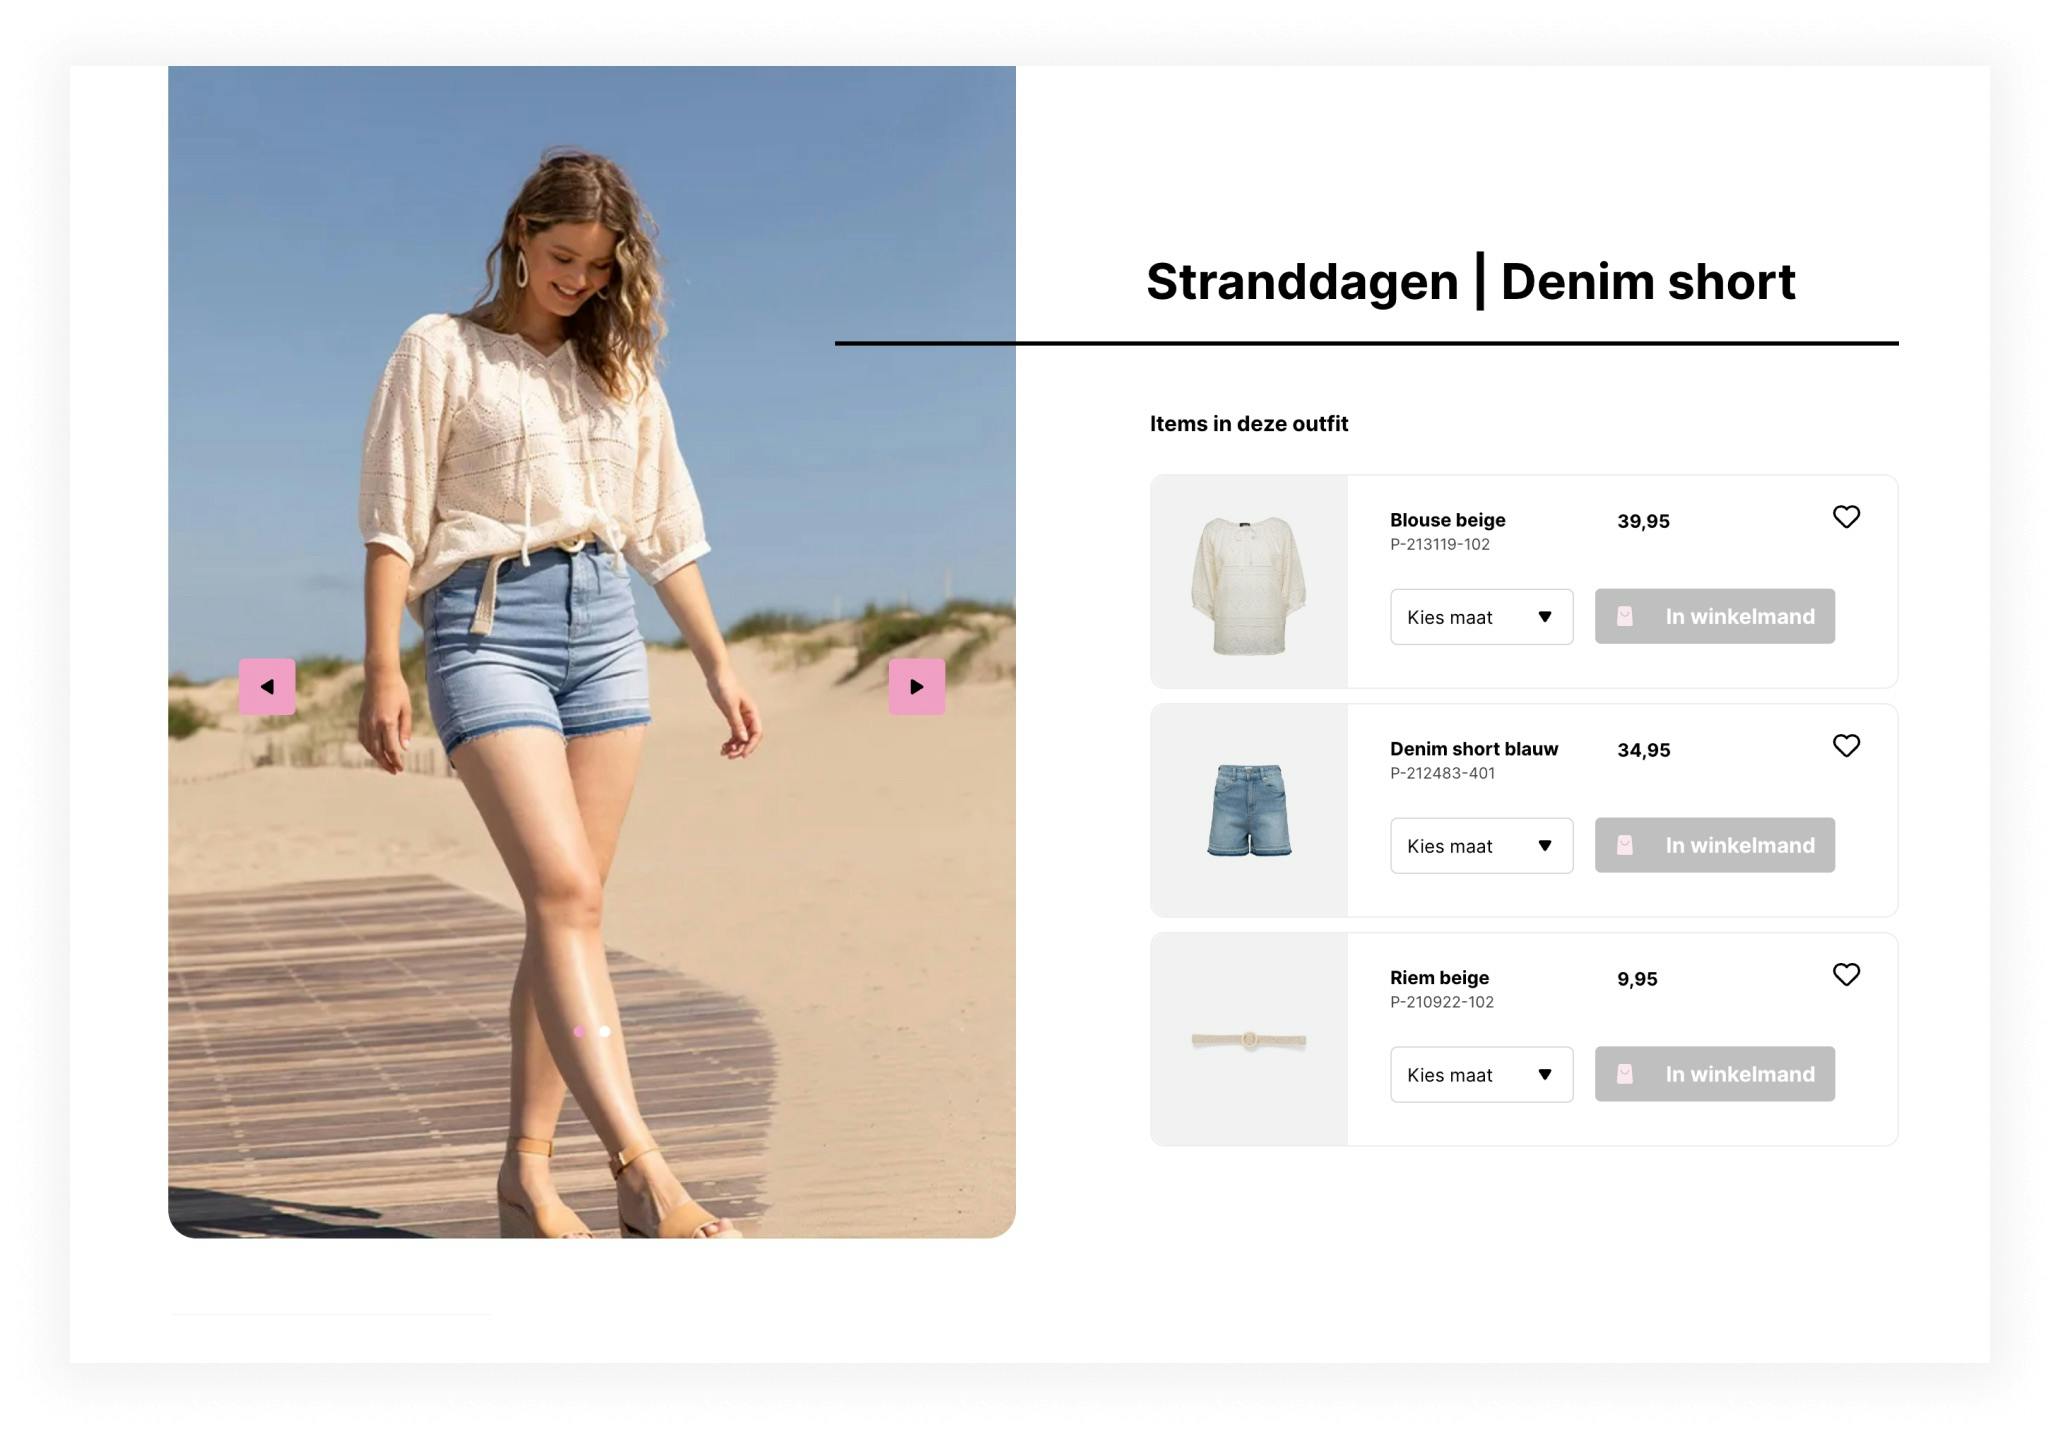Open the beige belt product thumbnail
This screenshot has height=1437, width=2060.
click(x=1249, y=1040)
